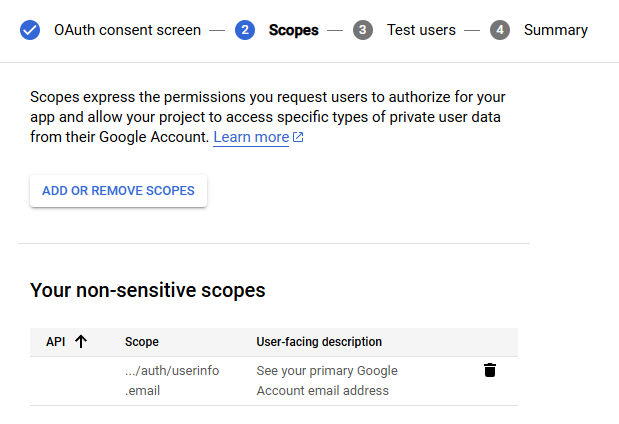Click the User-facing description column header
Screen dimensions: 619x424
pyautogui.click(x=319, y=342)
